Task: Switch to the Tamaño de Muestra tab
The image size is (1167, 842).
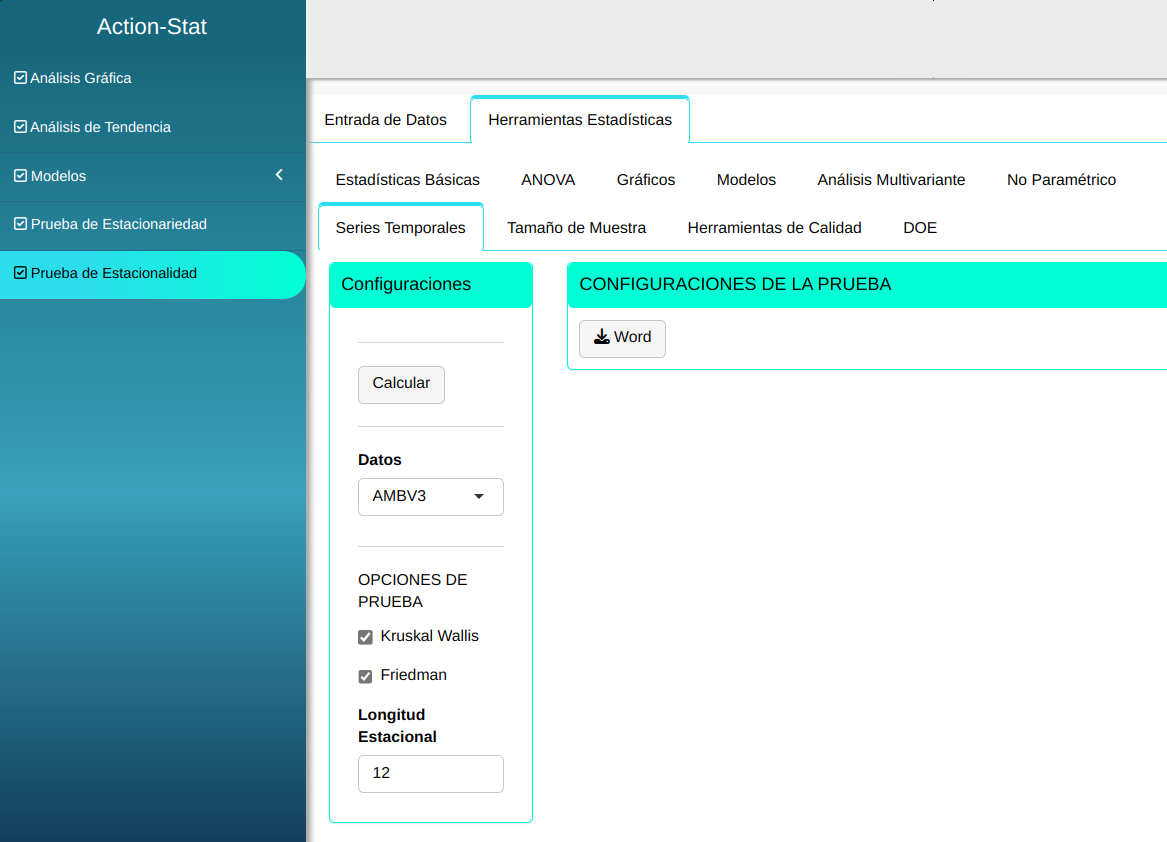Action: [576, 228]
